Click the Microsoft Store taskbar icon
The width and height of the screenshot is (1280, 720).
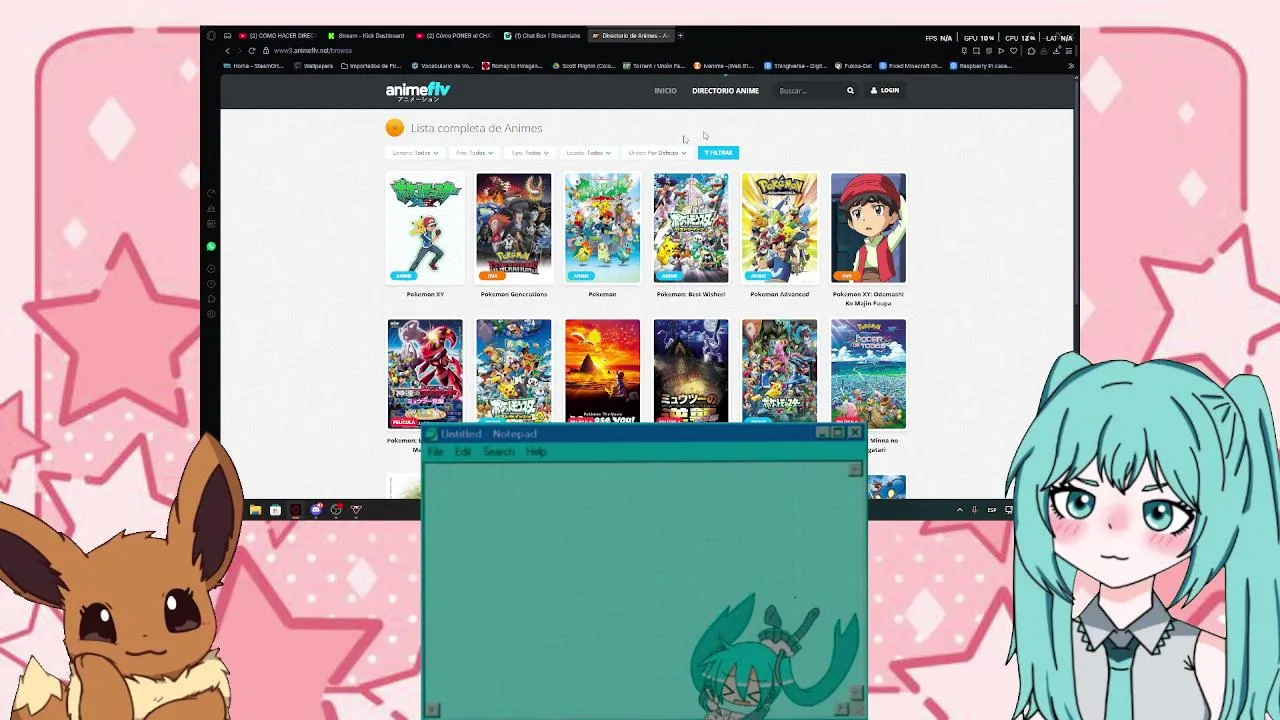(x=275, y=510)
